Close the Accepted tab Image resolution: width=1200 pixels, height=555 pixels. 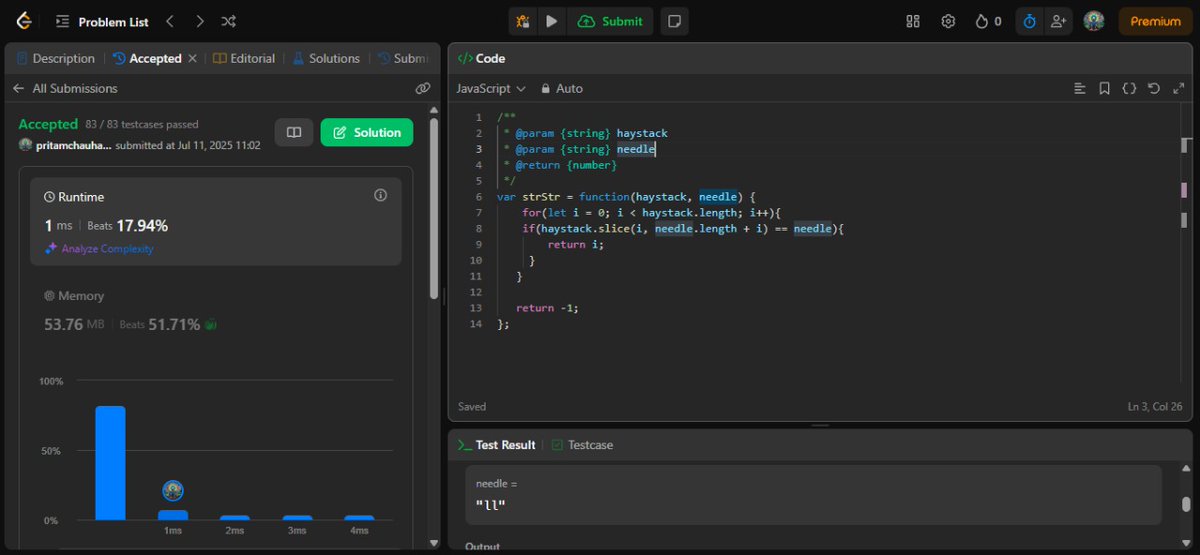click(x=192, y=58)
